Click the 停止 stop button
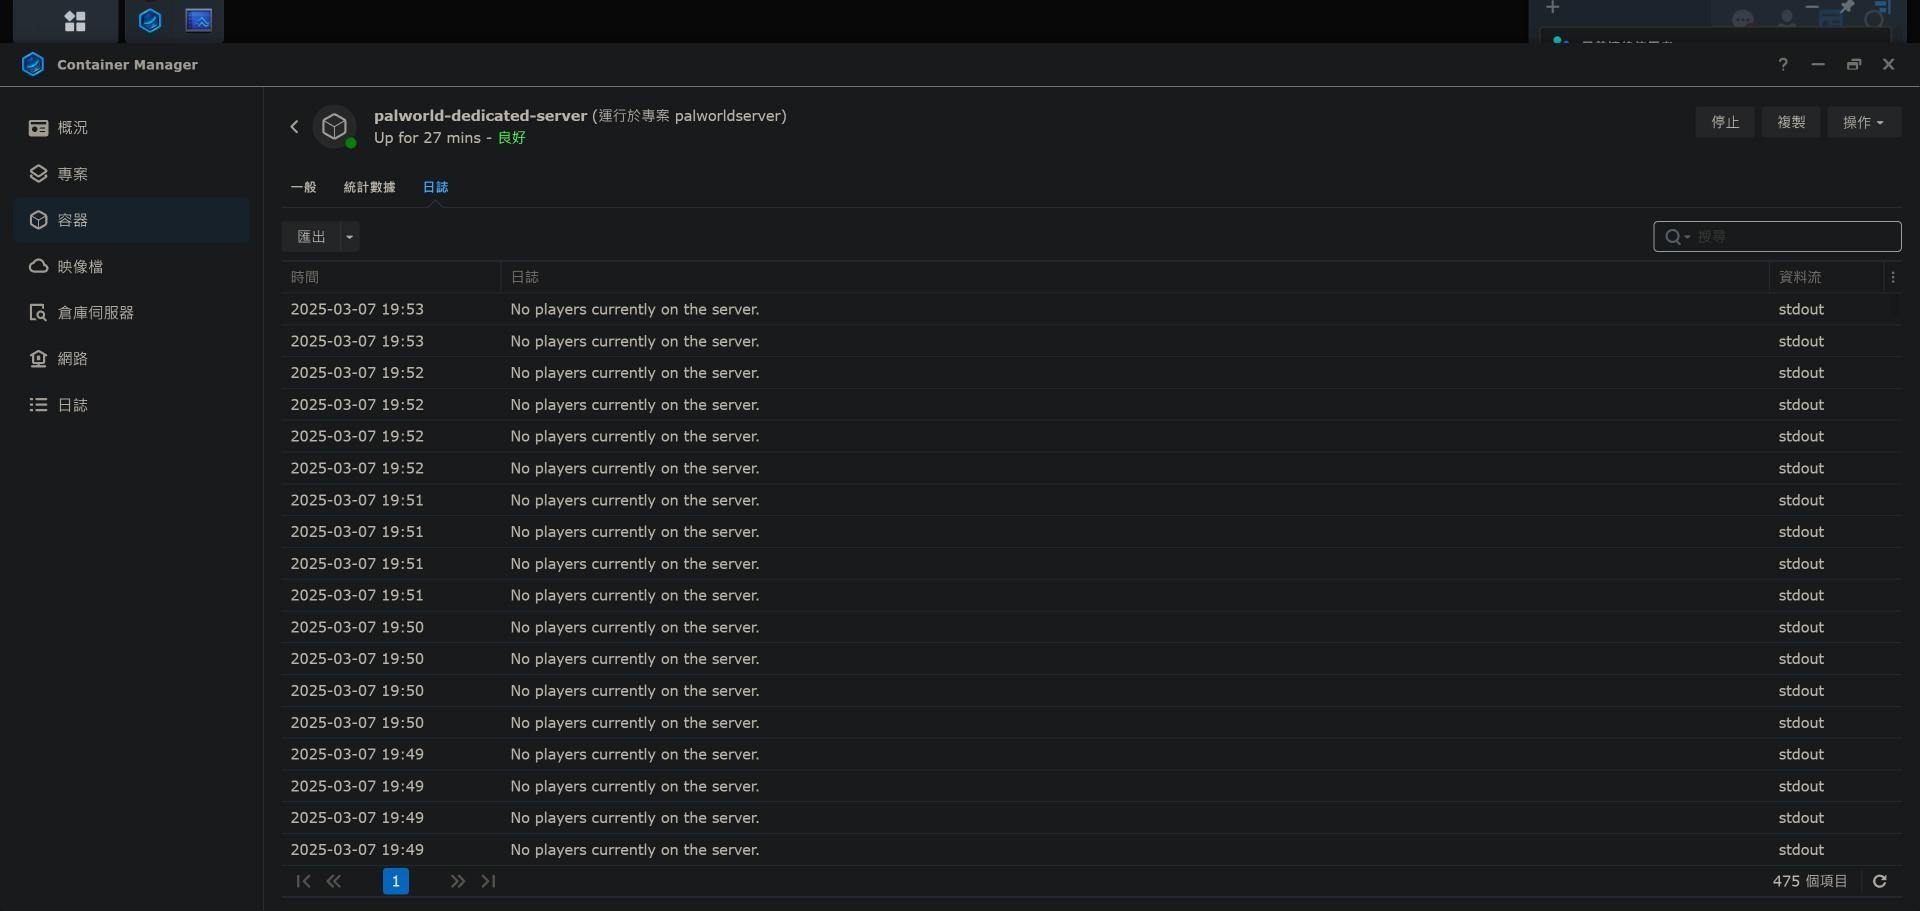The width and height of the screenshot is (1920, 911). point(1724,122)
